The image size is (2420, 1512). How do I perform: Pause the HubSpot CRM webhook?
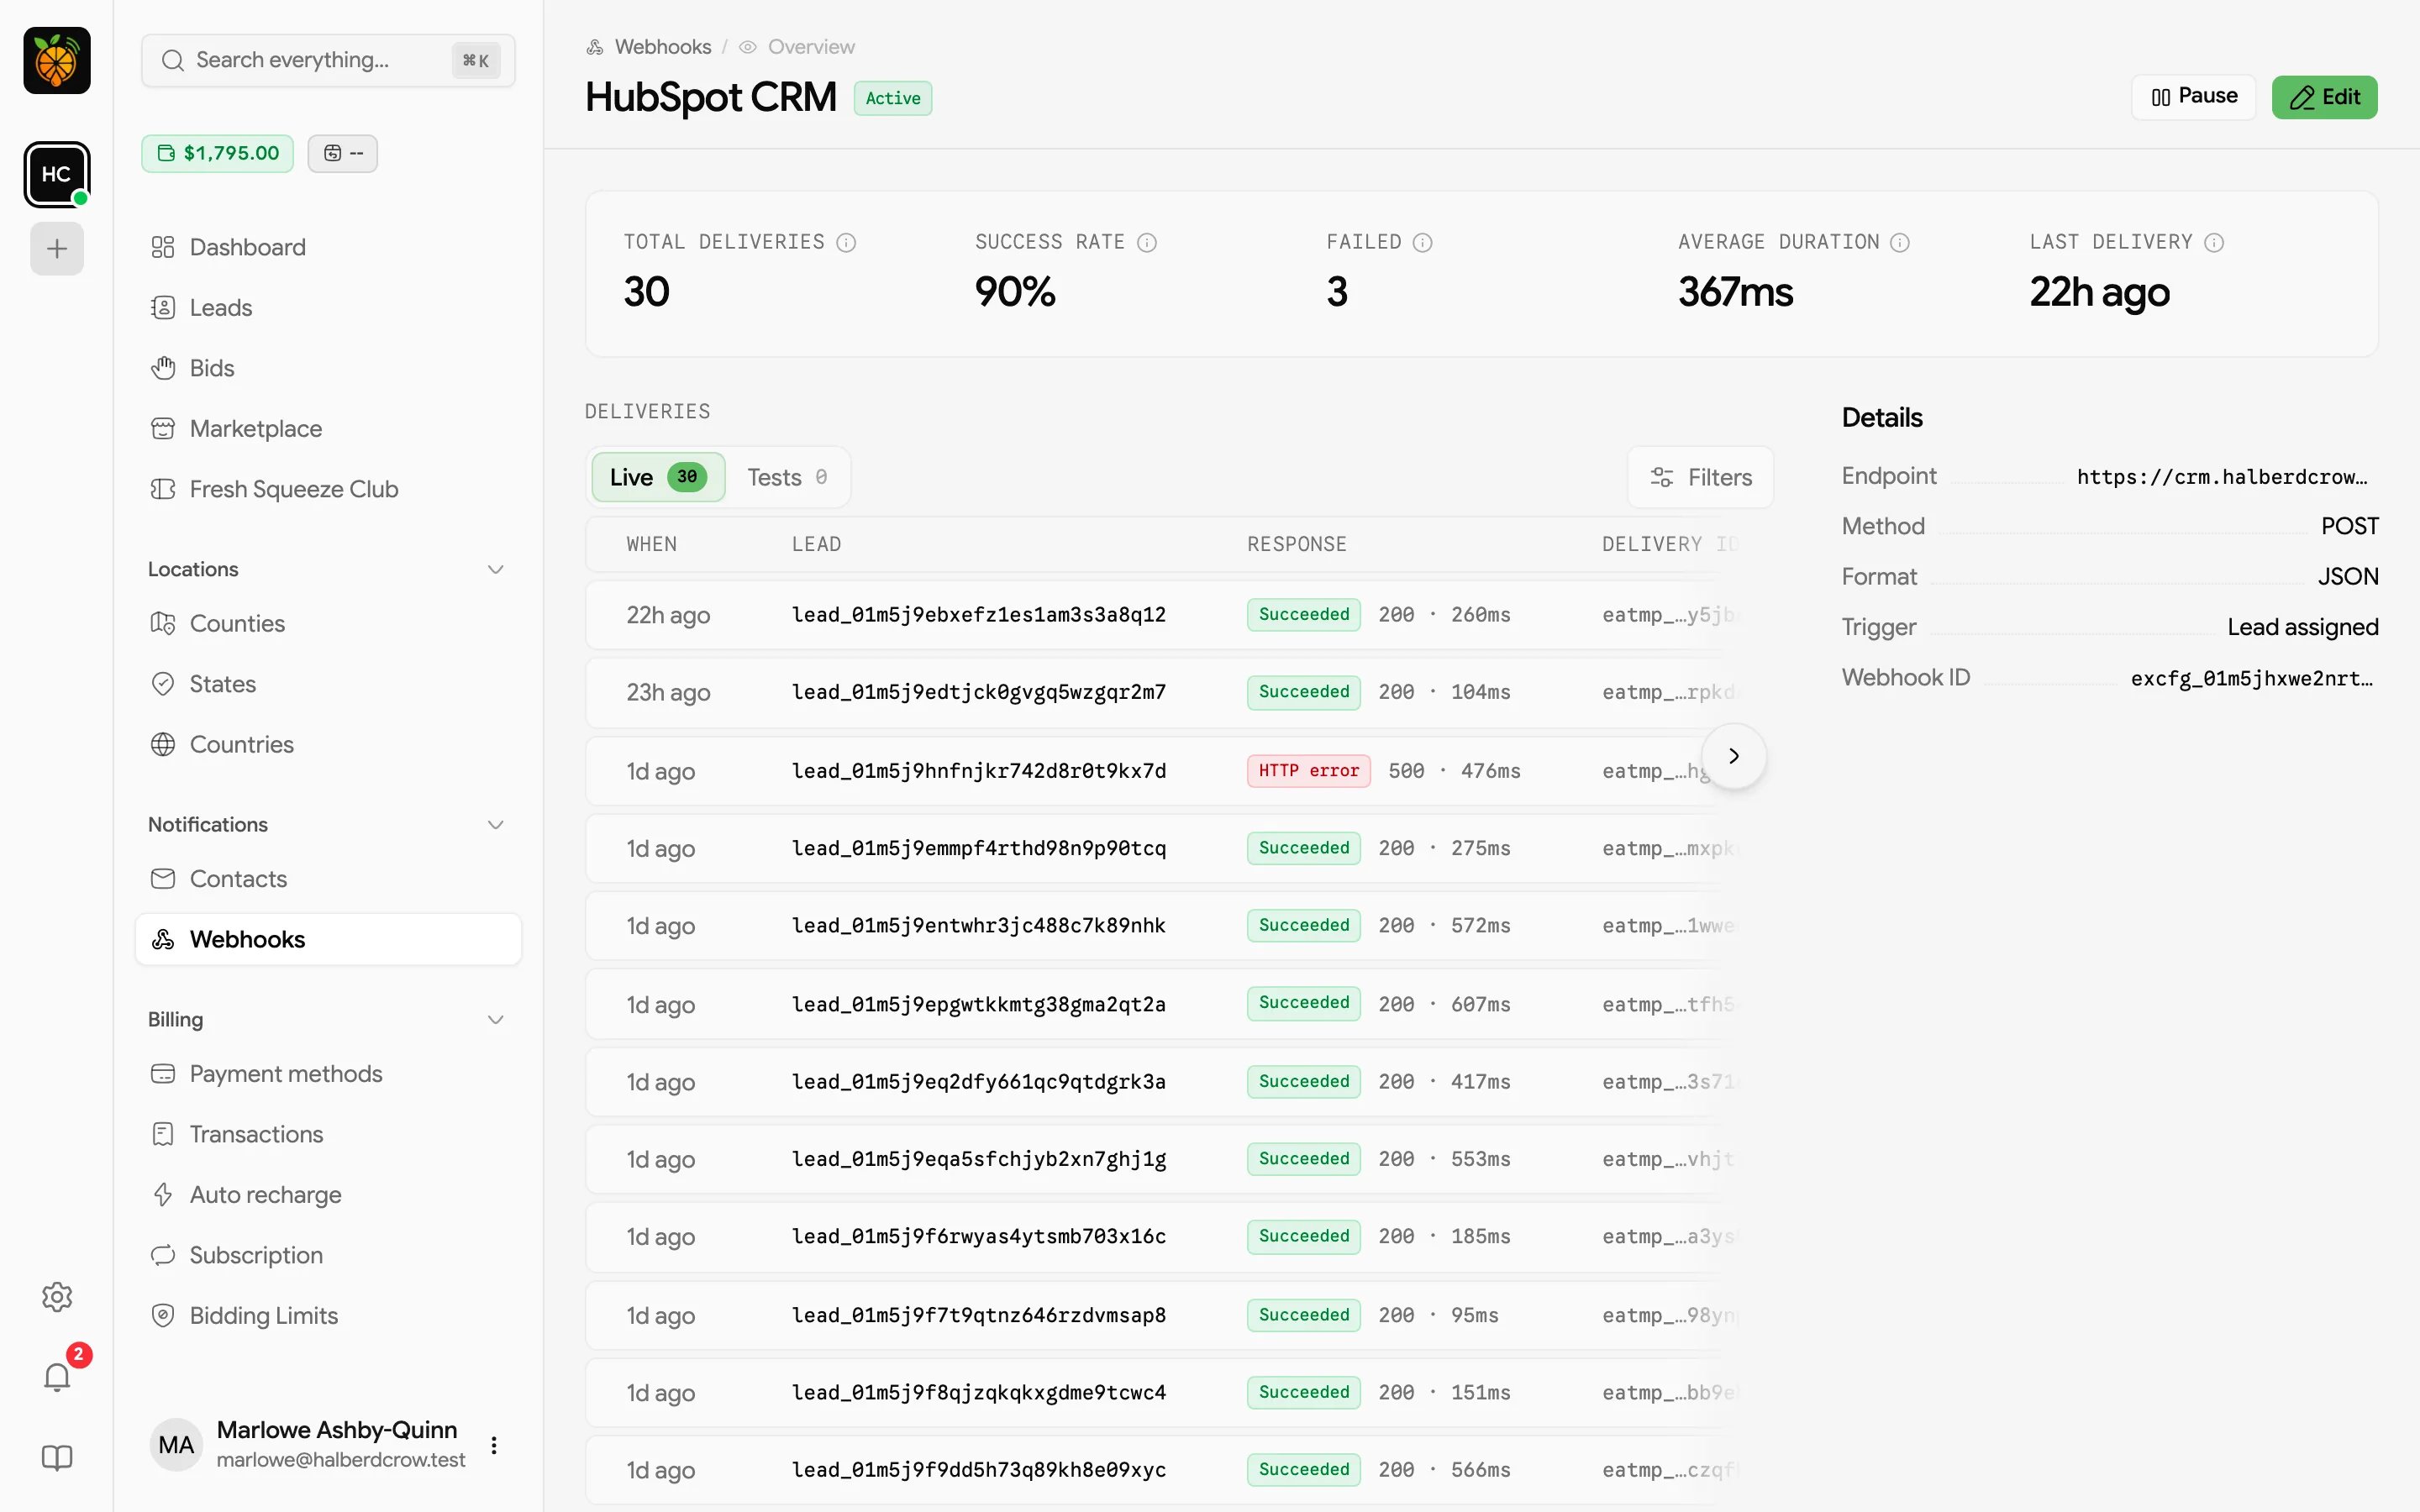[x=2194, y=97]
